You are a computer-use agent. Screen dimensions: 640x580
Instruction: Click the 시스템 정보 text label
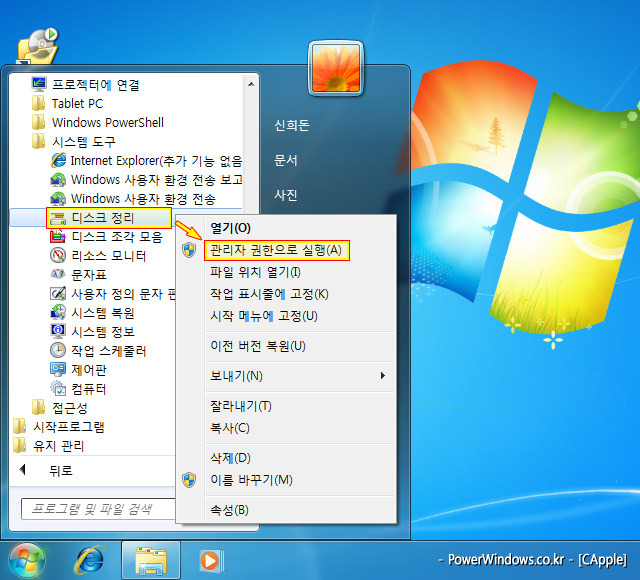tap(103, 331)
